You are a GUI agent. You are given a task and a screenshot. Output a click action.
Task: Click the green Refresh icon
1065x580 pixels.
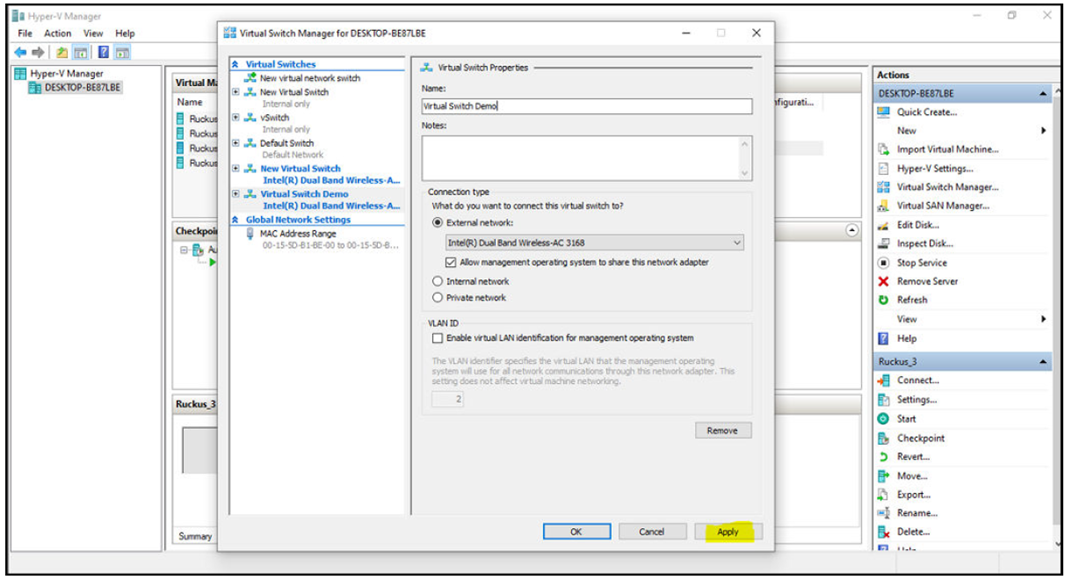click(x=883, y=300)
